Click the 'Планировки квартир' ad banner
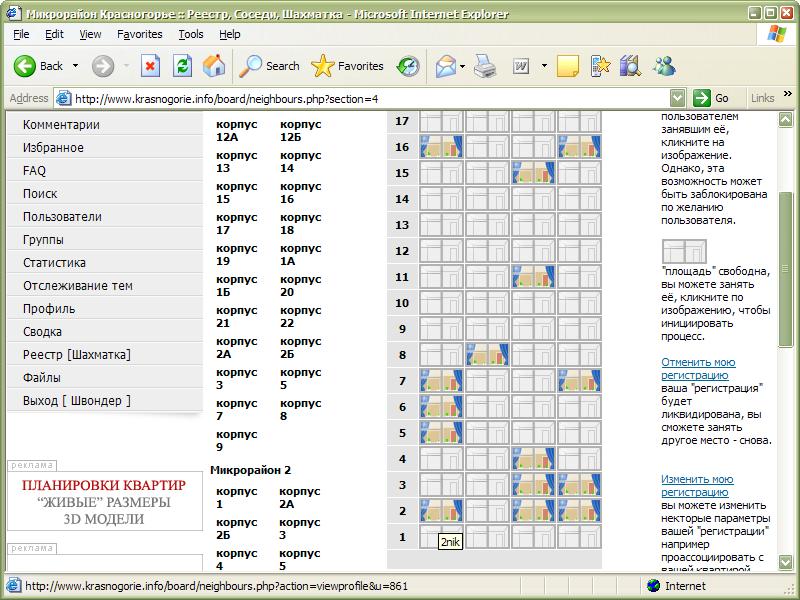 105,502
